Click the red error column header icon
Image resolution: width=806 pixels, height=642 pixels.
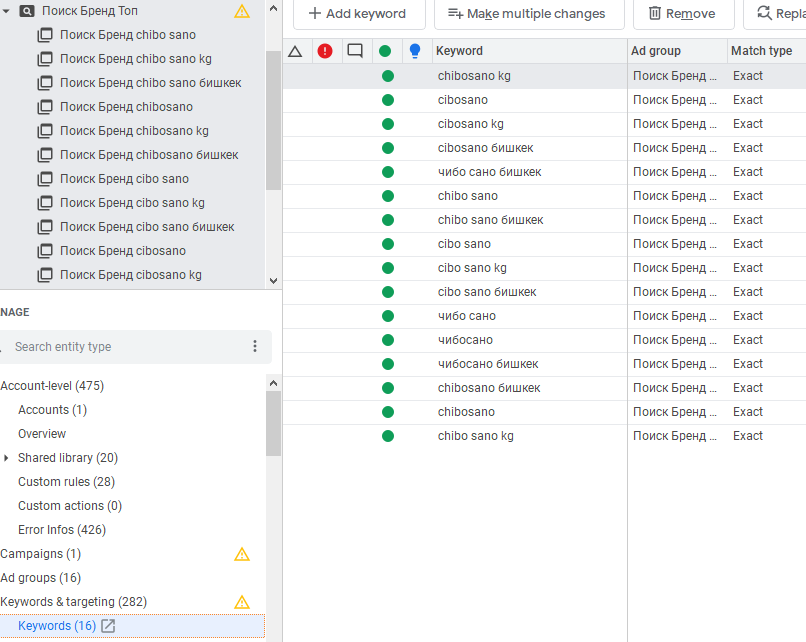325,51
